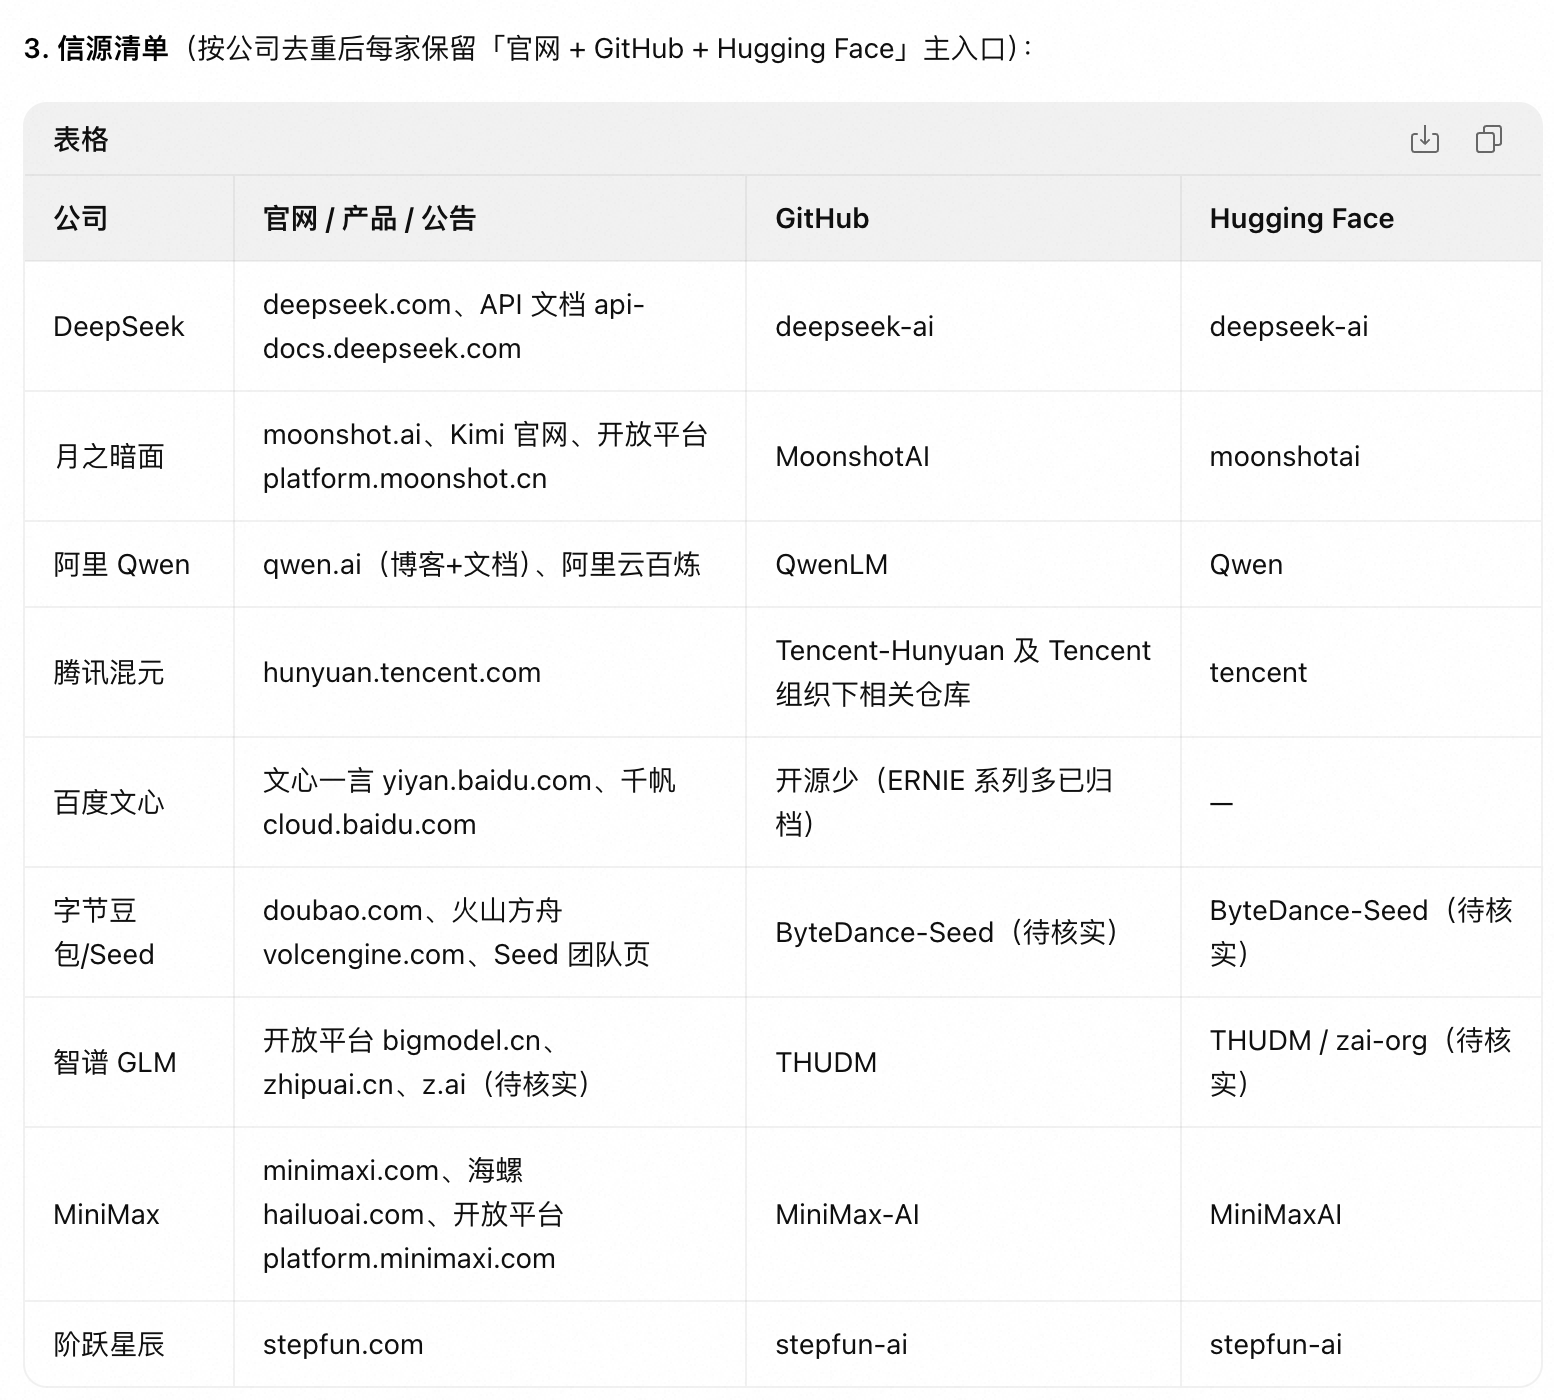The width and height of the screenshot is (1554, 1400).
Task: Click stepfun-ai in the GitHub column
Action: [x=842, y=1345]
